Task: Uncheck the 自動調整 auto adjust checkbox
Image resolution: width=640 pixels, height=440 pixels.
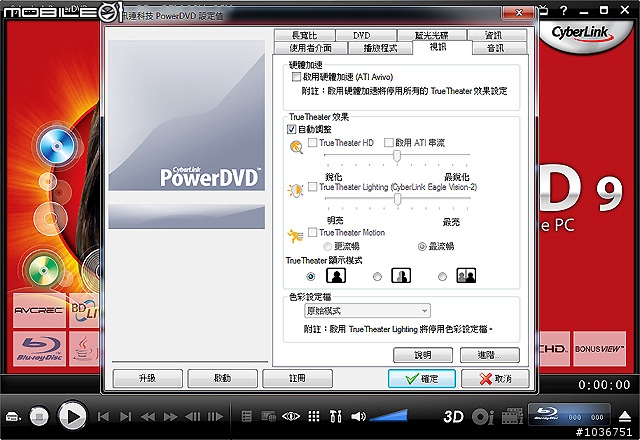Action: click(291, 129)
